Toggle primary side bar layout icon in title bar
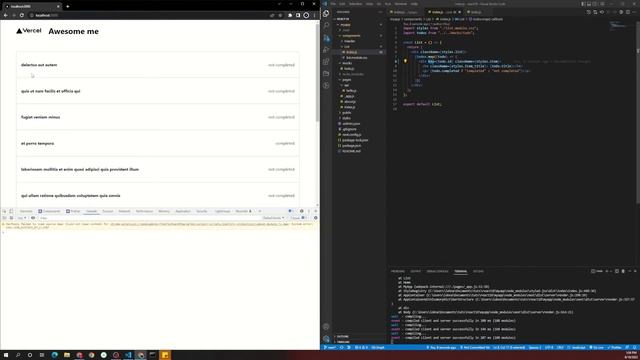640x360 pixels. point(583,4)
